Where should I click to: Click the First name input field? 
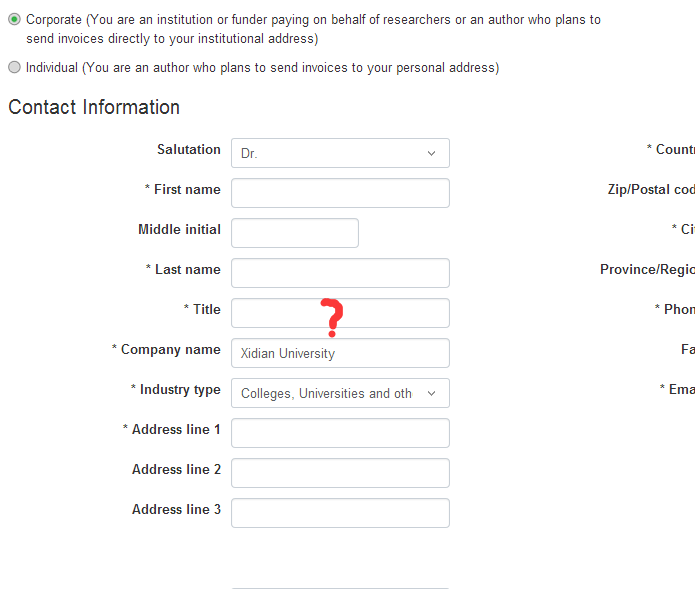pos(340,193)
